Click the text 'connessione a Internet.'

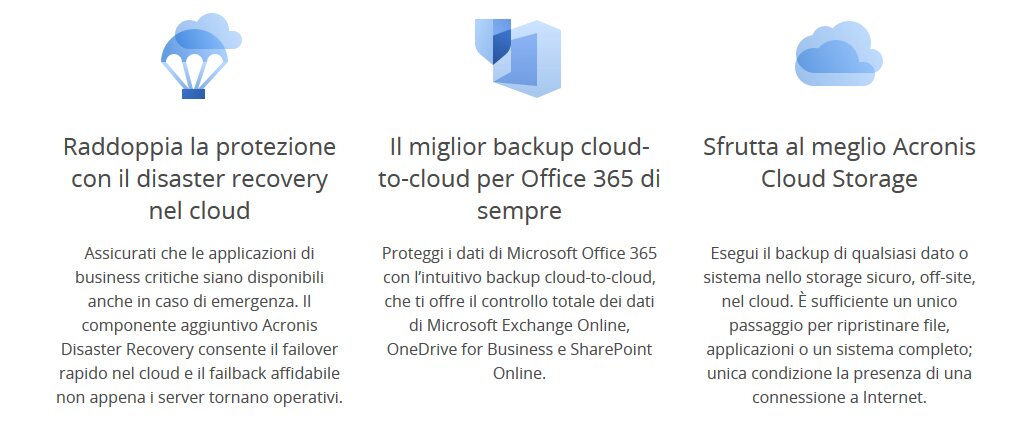click(839, 398)
